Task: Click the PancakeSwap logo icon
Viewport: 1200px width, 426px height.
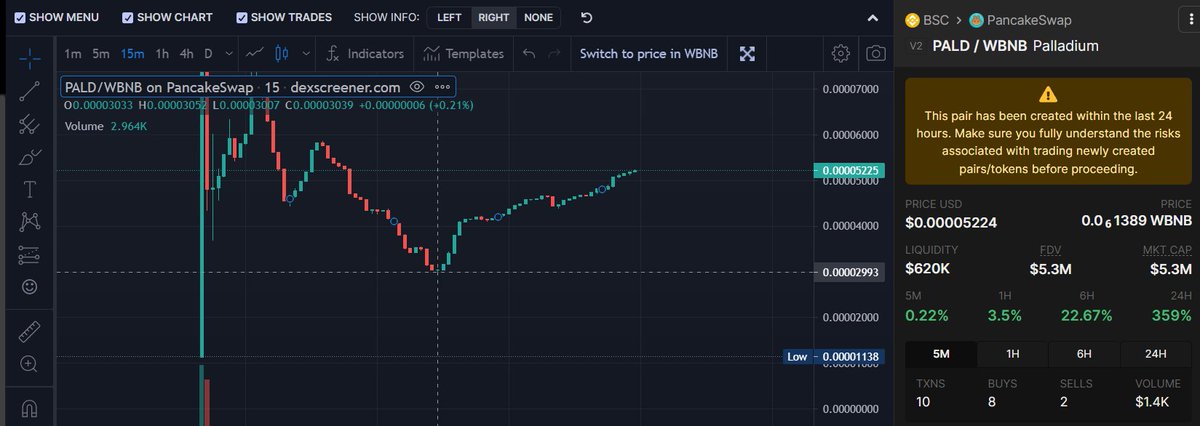Action: tap(977, 19)
